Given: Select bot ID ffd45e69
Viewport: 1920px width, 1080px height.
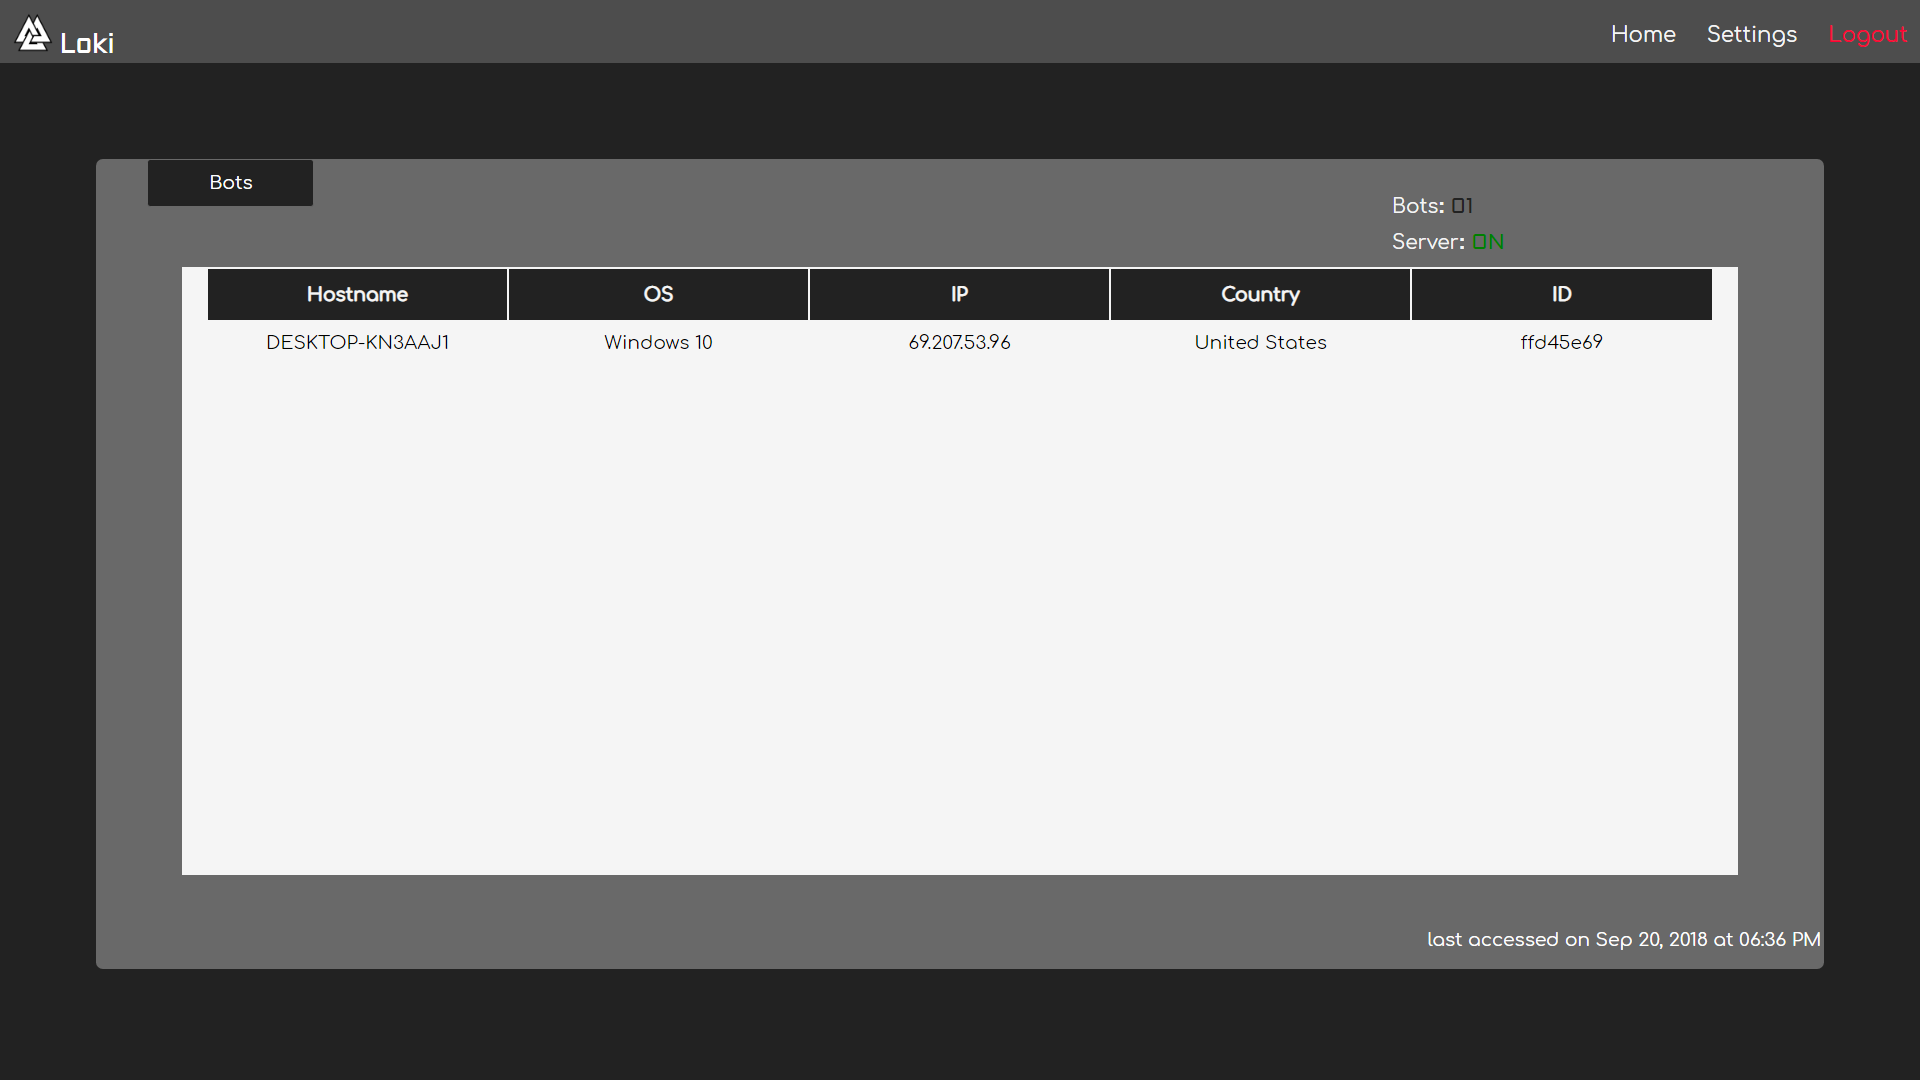Looking at the screenshot, I should [x=1561, y=342].
